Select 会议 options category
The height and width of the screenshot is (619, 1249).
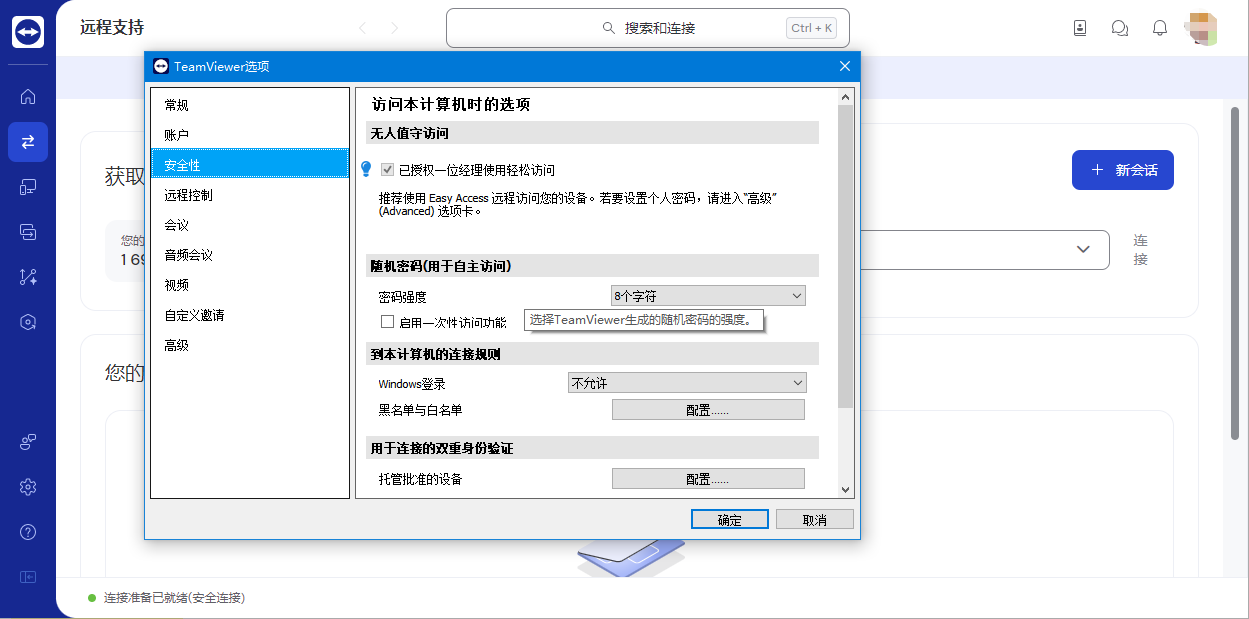[250, 225]
